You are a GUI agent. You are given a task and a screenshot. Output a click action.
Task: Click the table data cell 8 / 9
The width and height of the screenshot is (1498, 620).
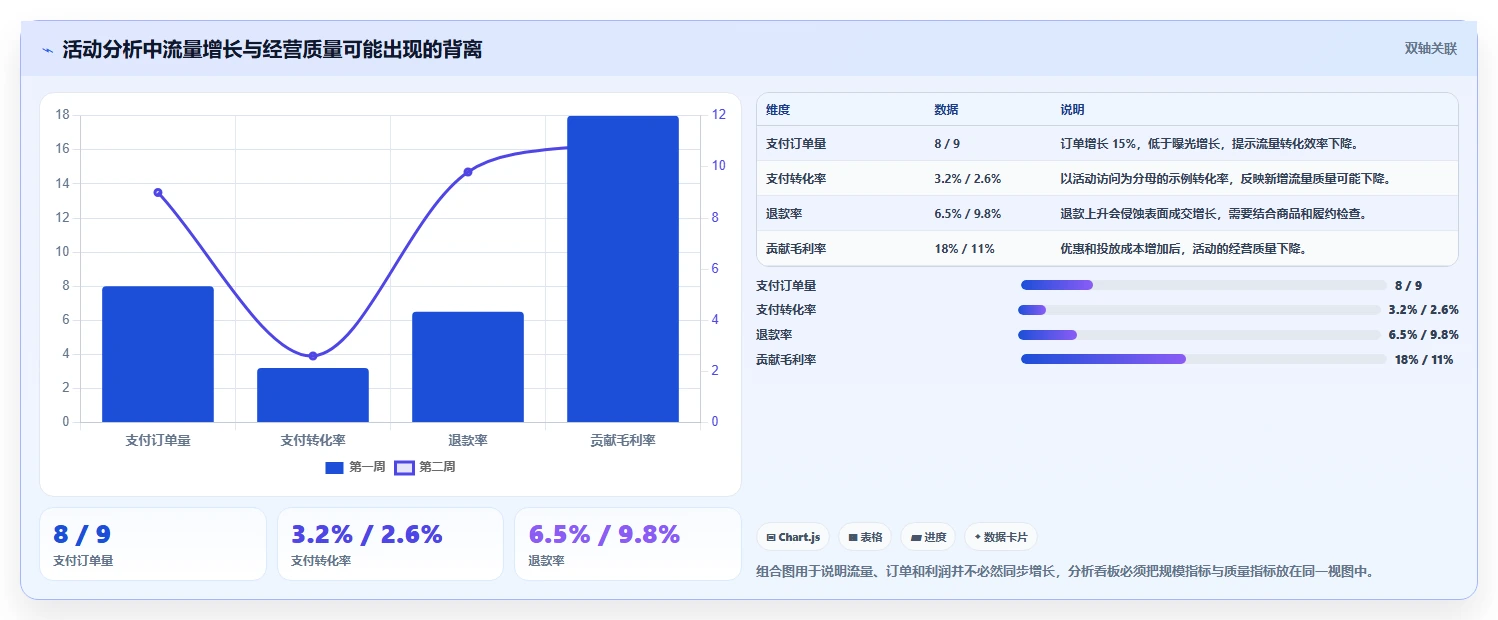pos(947,144)
